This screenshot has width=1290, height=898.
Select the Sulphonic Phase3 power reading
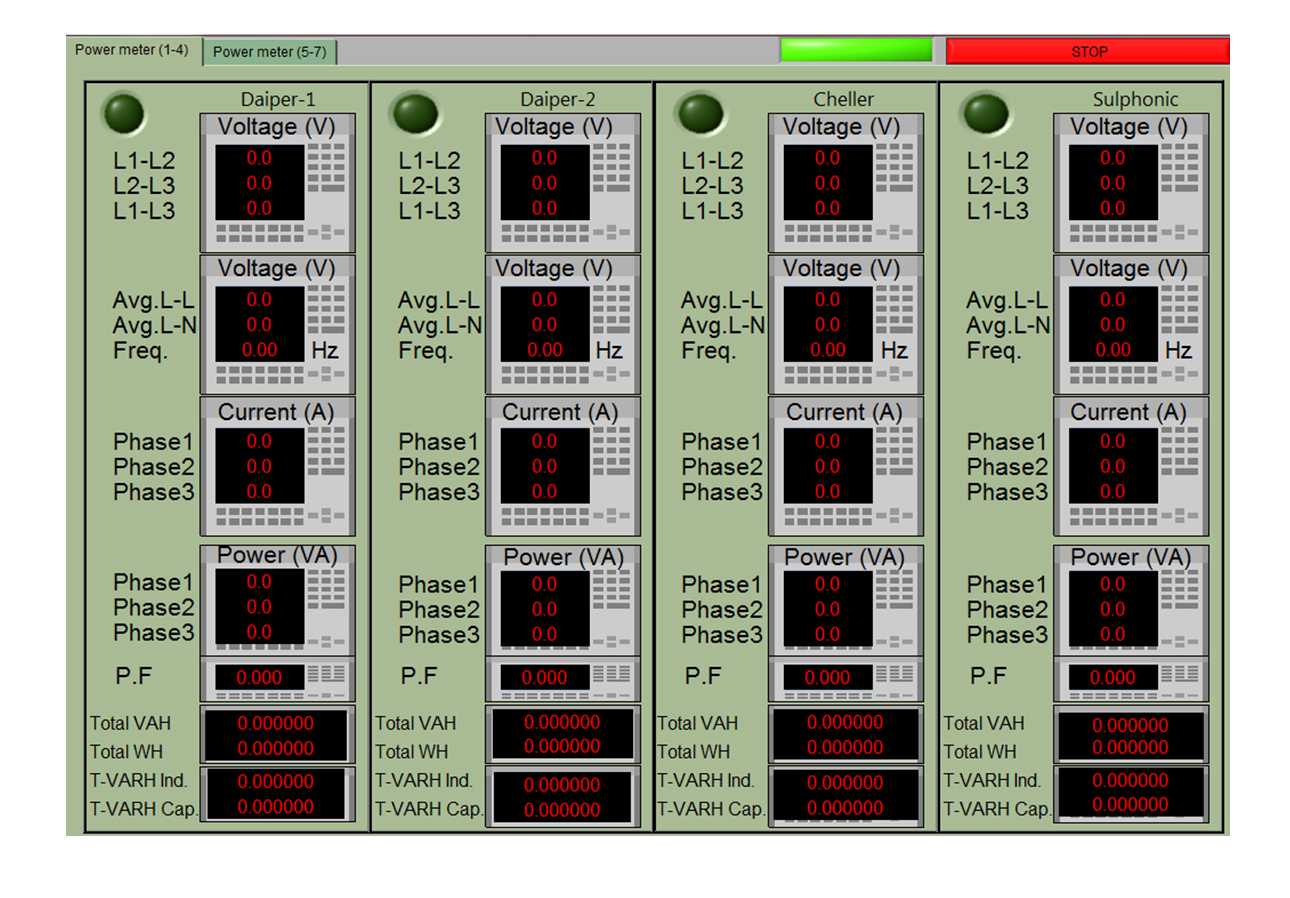click(1112, 634)
